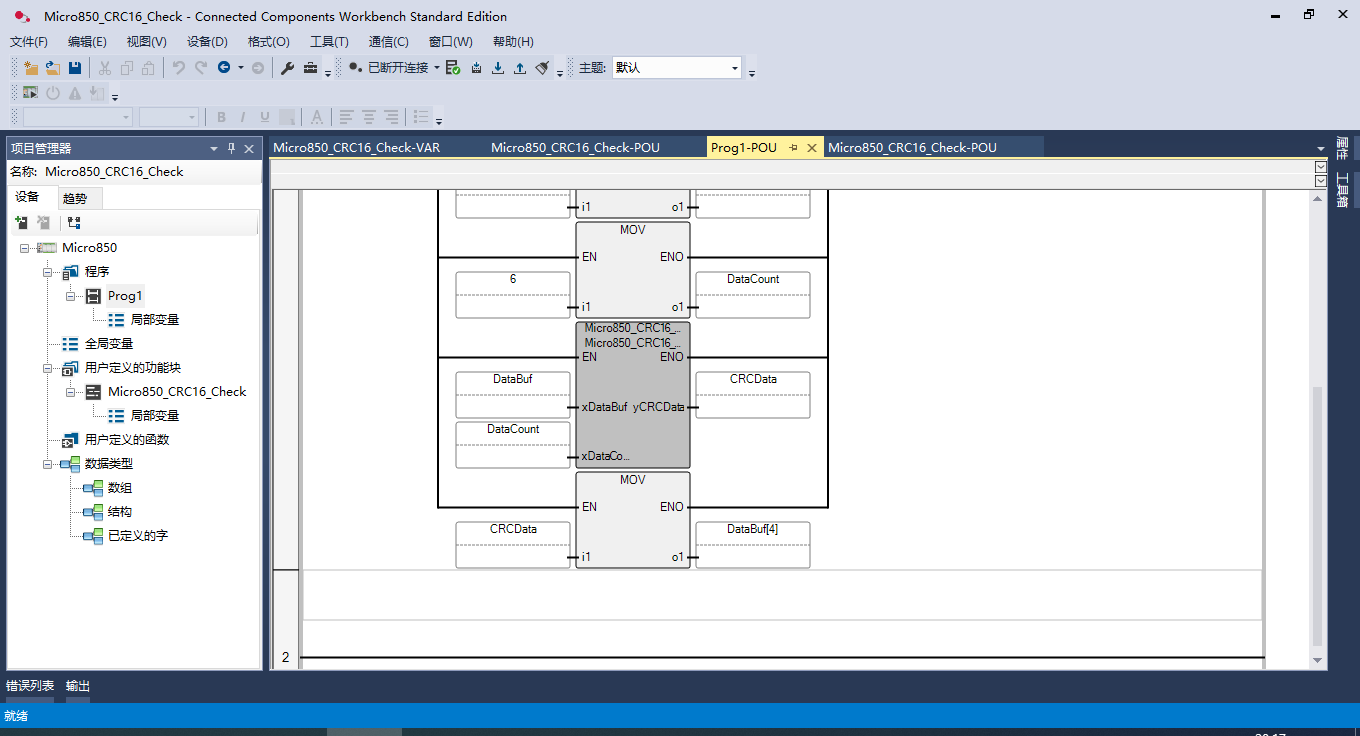Click the vertical scrollbar of ladder editor

1317,500
